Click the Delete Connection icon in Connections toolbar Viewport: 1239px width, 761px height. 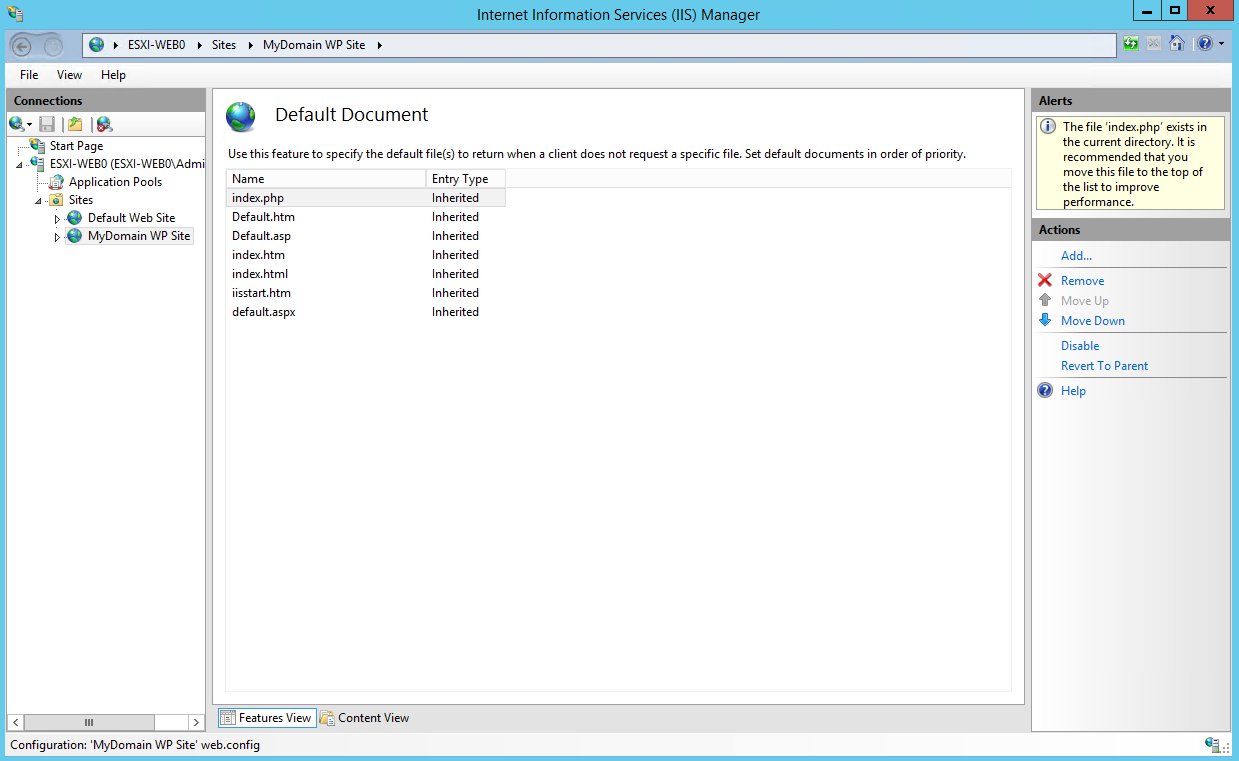click(x=104, y=124)
